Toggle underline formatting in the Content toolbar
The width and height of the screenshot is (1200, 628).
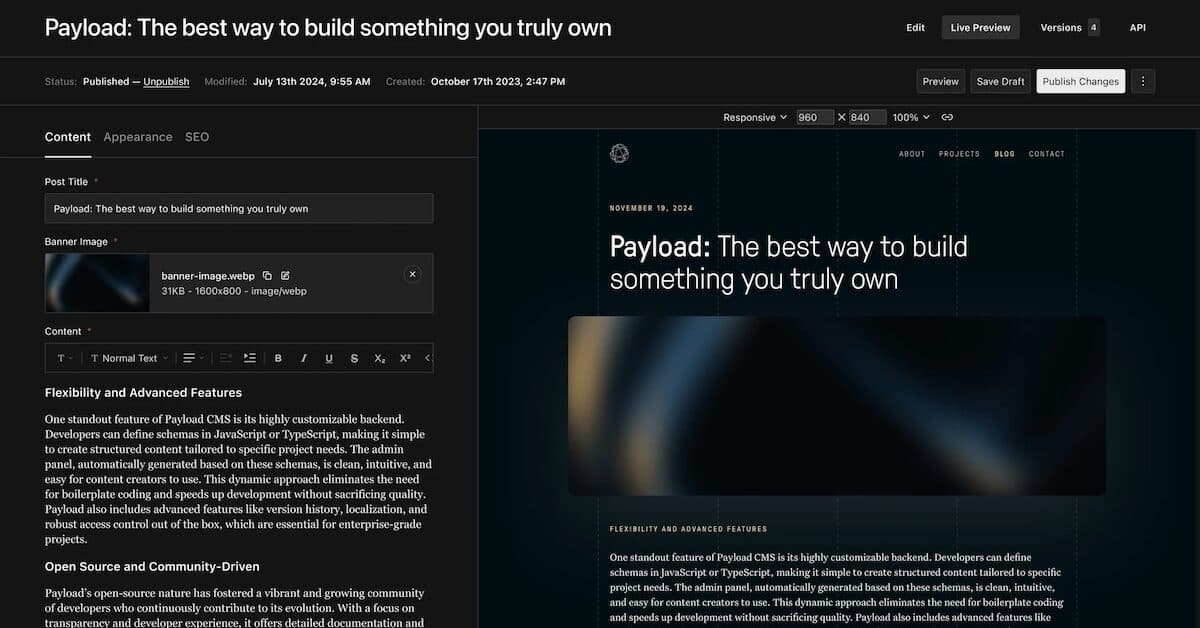tap(329, 358)
